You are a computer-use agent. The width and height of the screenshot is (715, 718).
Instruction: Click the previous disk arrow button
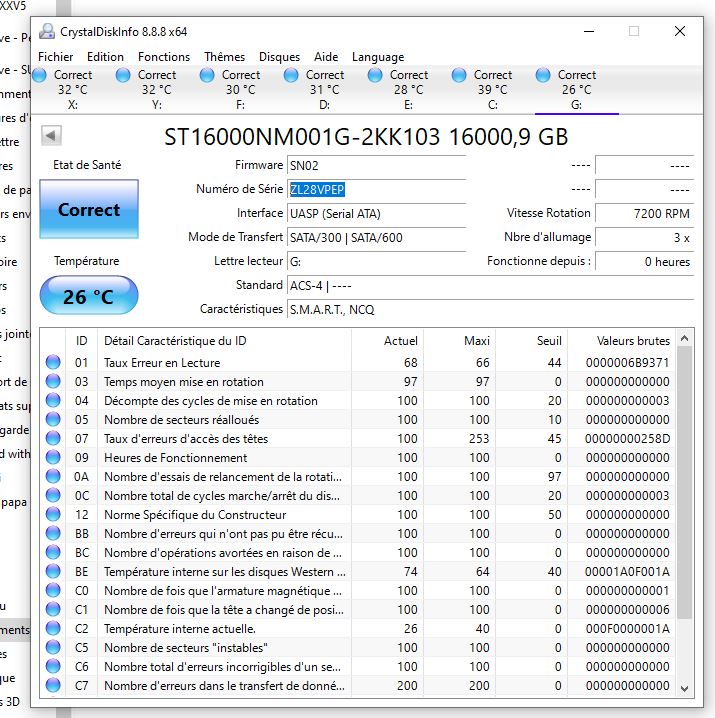pyautogui.click(x=51, y=135)
